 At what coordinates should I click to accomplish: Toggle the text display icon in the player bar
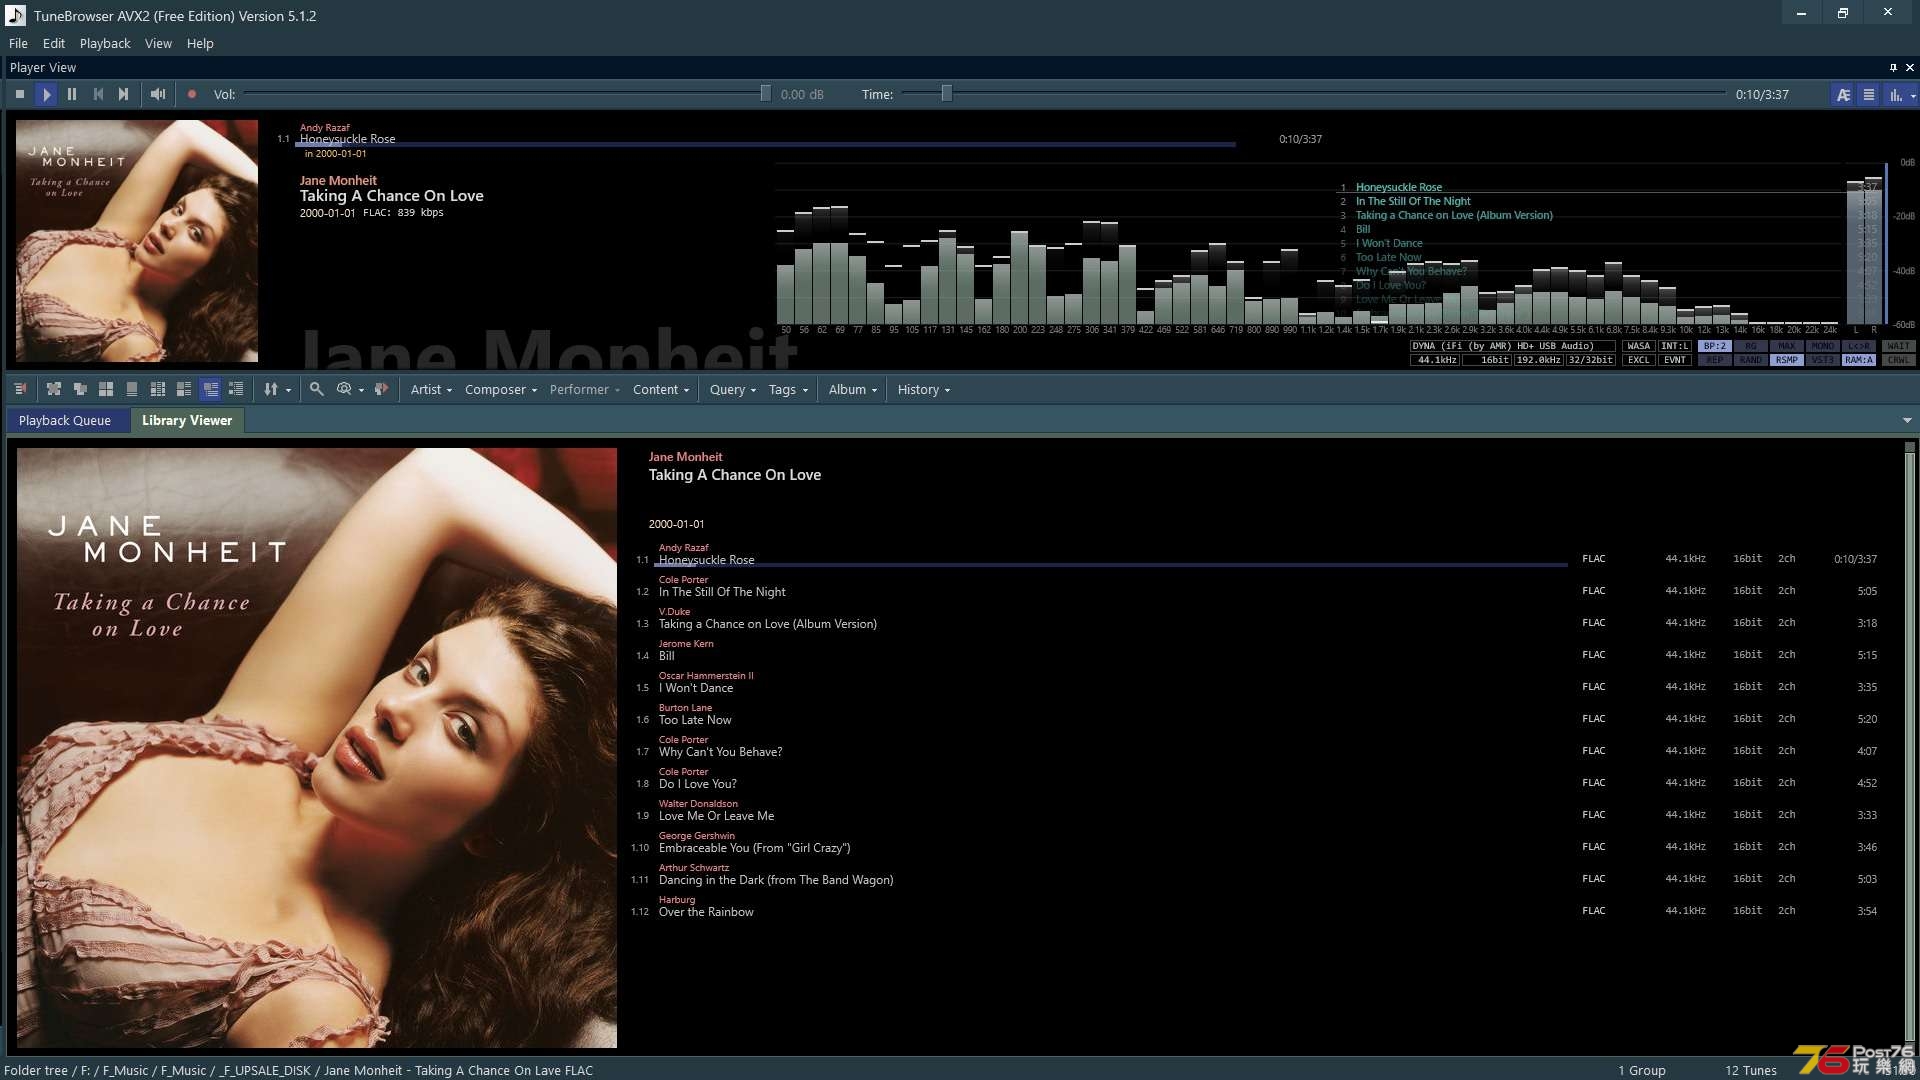pyautogui.click(x=1843, y=95)
